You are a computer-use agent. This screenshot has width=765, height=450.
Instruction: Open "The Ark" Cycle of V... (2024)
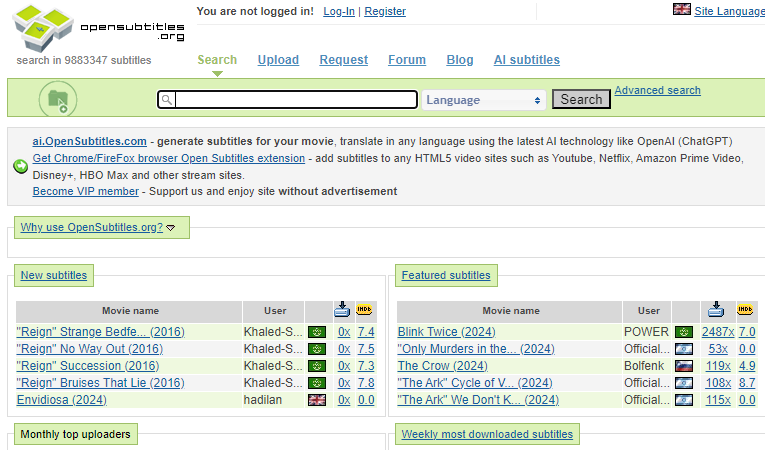click(475, 383)
